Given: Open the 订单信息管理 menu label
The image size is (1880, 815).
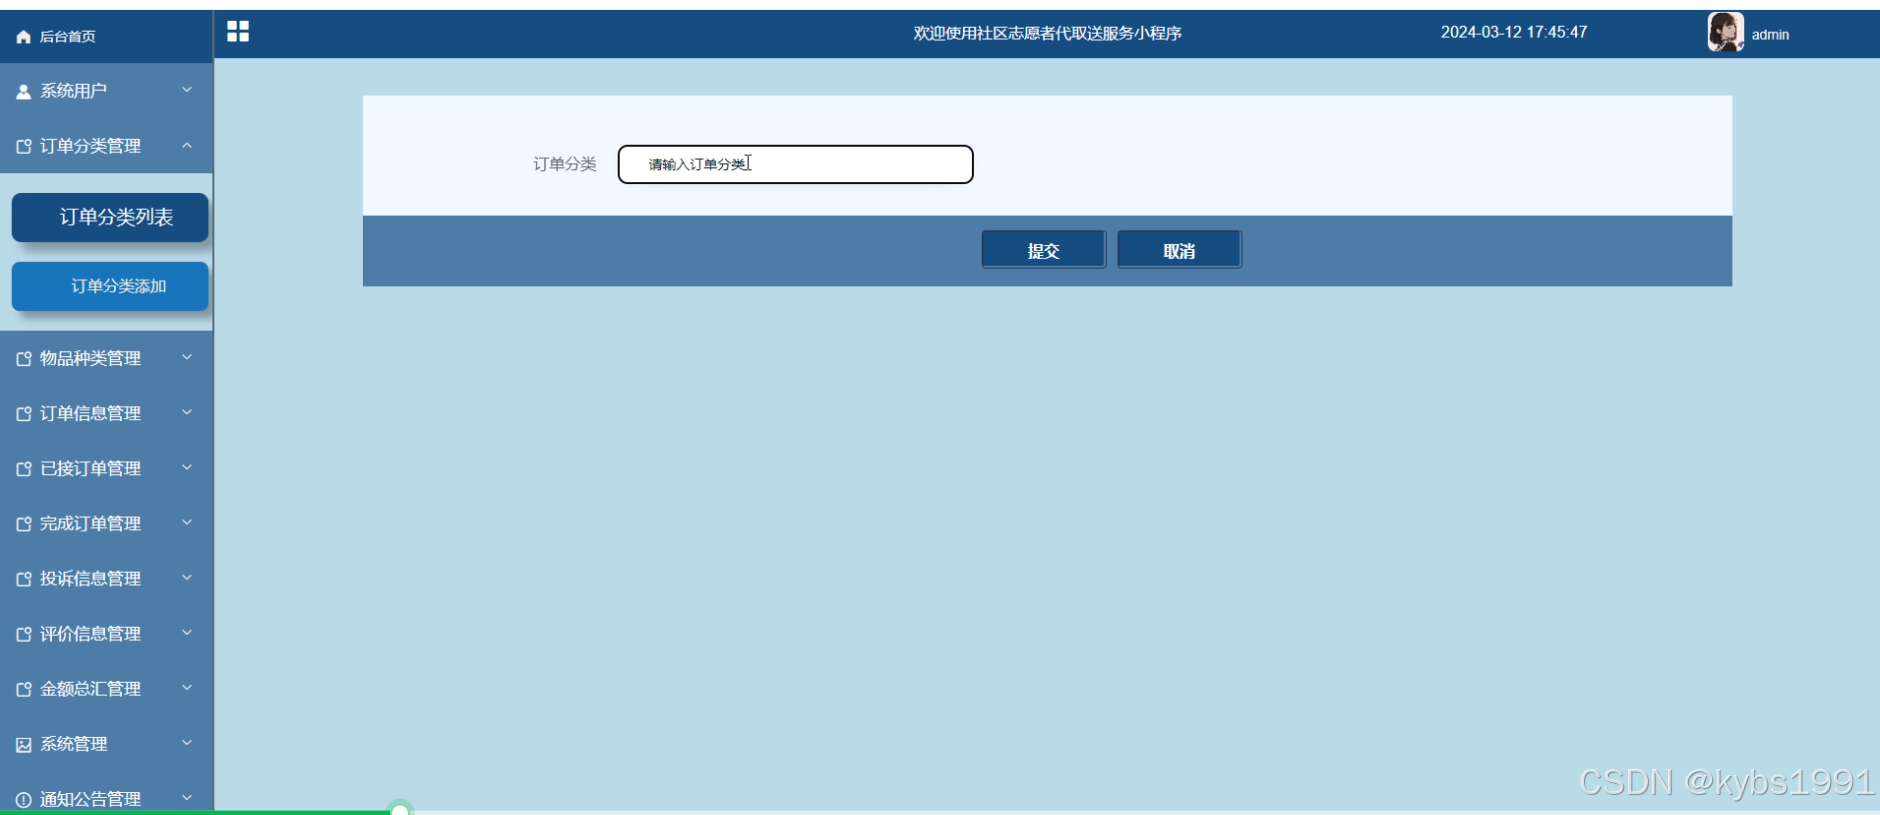Looking at the screenshot, I should (x=90, y=413).
